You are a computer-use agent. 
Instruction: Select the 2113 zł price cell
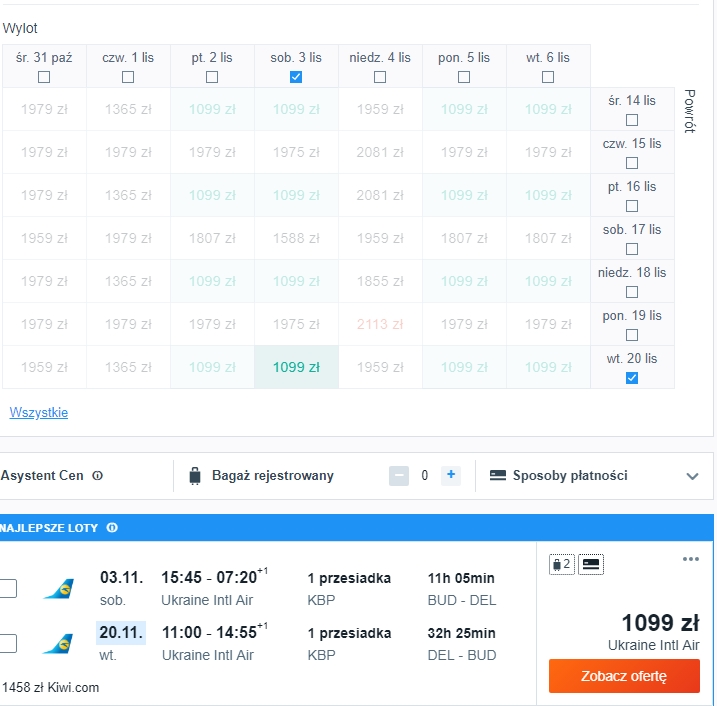click(380, 324)
